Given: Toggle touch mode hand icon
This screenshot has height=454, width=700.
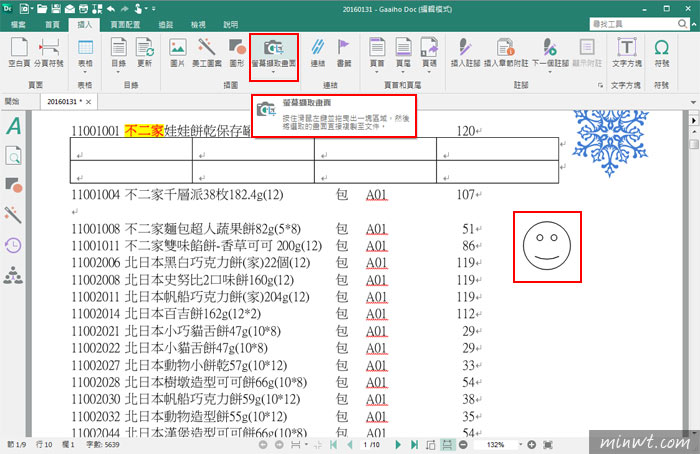Looking at the screenshot, I should (138, 8).
